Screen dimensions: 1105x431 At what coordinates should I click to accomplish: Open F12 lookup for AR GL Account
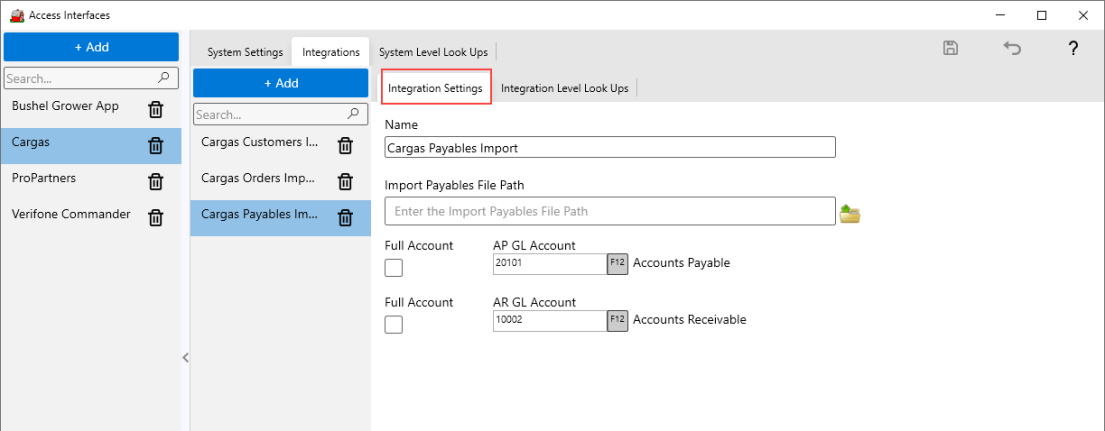pyautogui.click(x=617, y=320)
